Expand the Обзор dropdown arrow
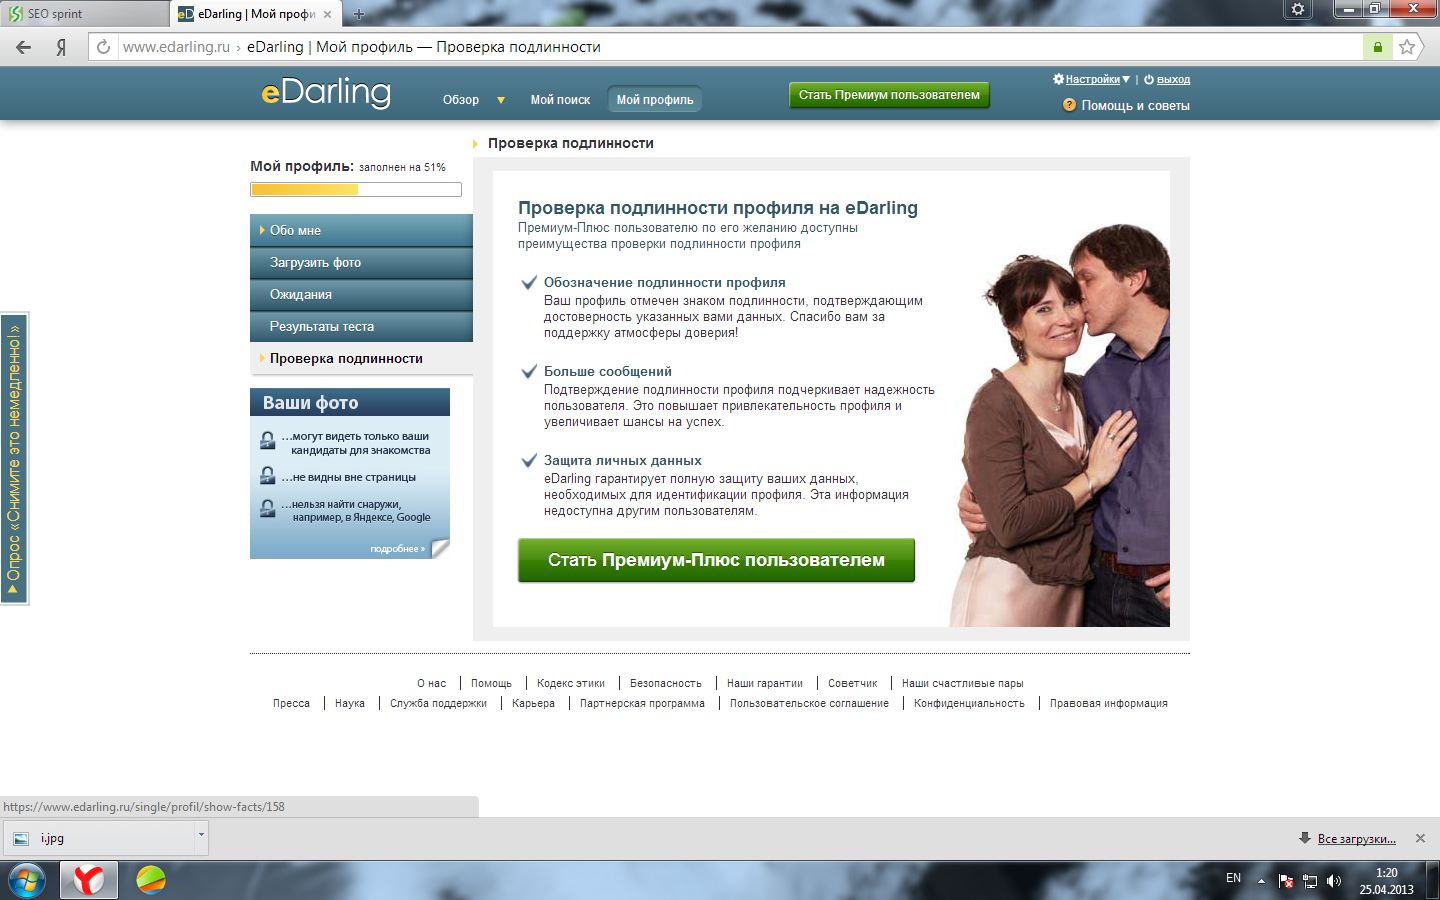The image size is (1440, 900). tap(501, 100)
